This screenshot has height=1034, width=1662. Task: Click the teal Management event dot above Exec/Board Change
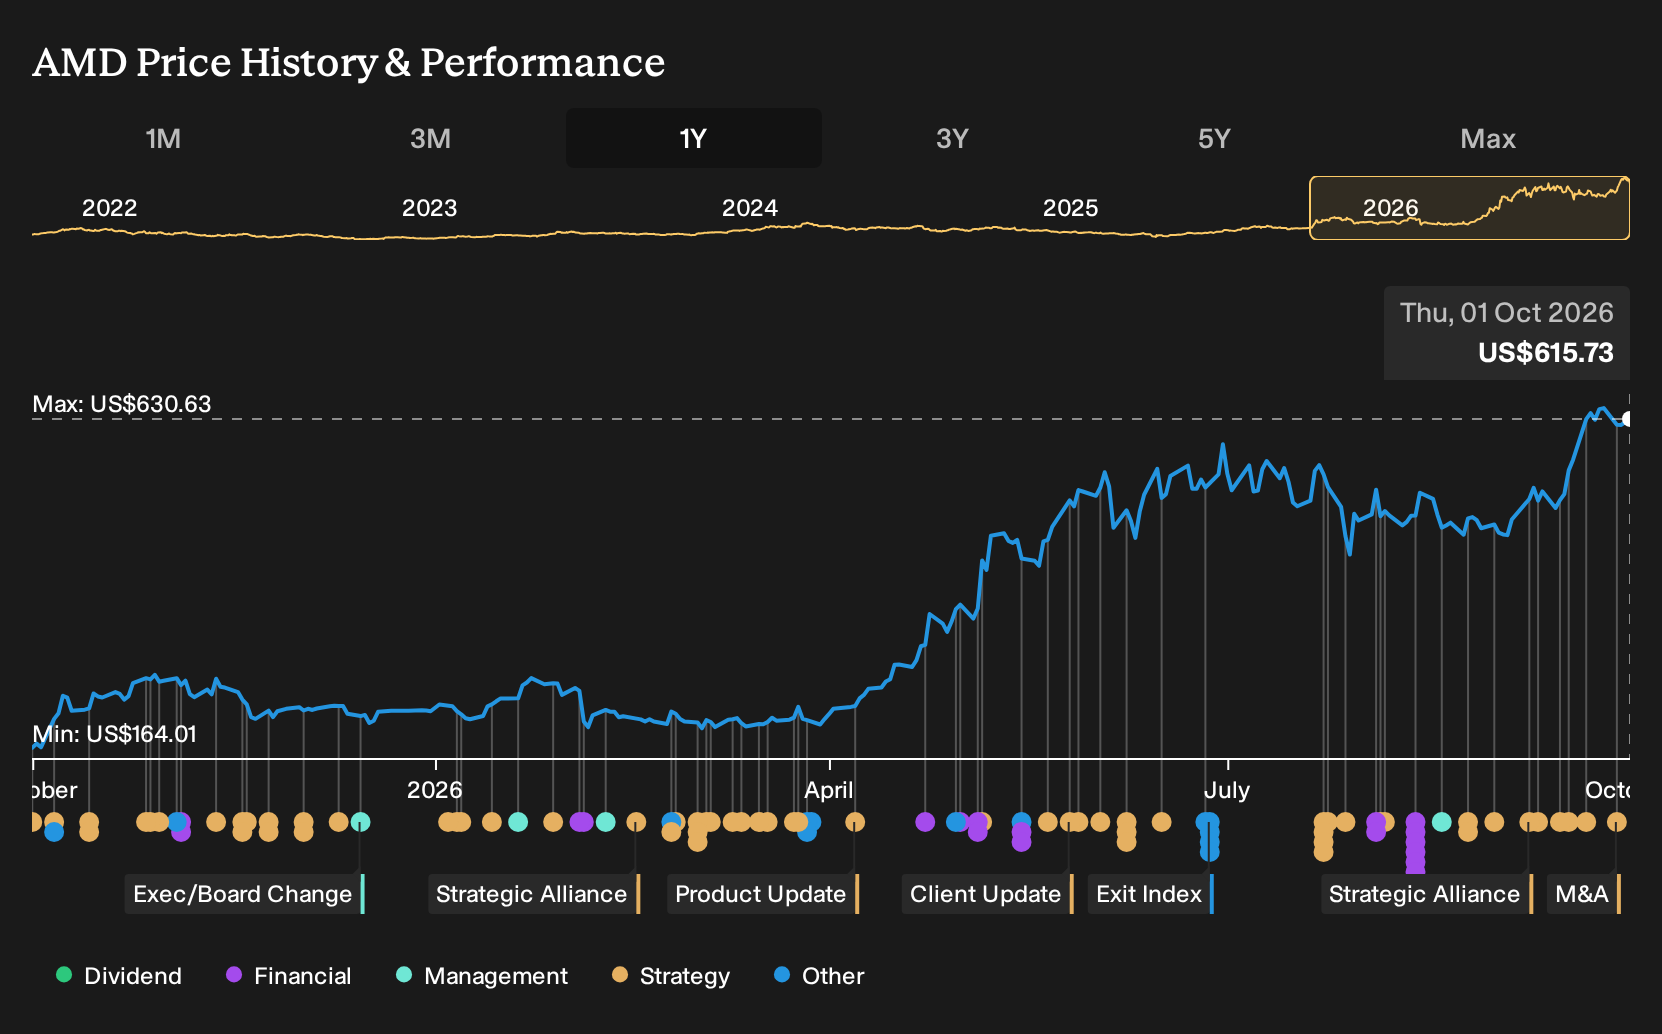click(360, 822)
